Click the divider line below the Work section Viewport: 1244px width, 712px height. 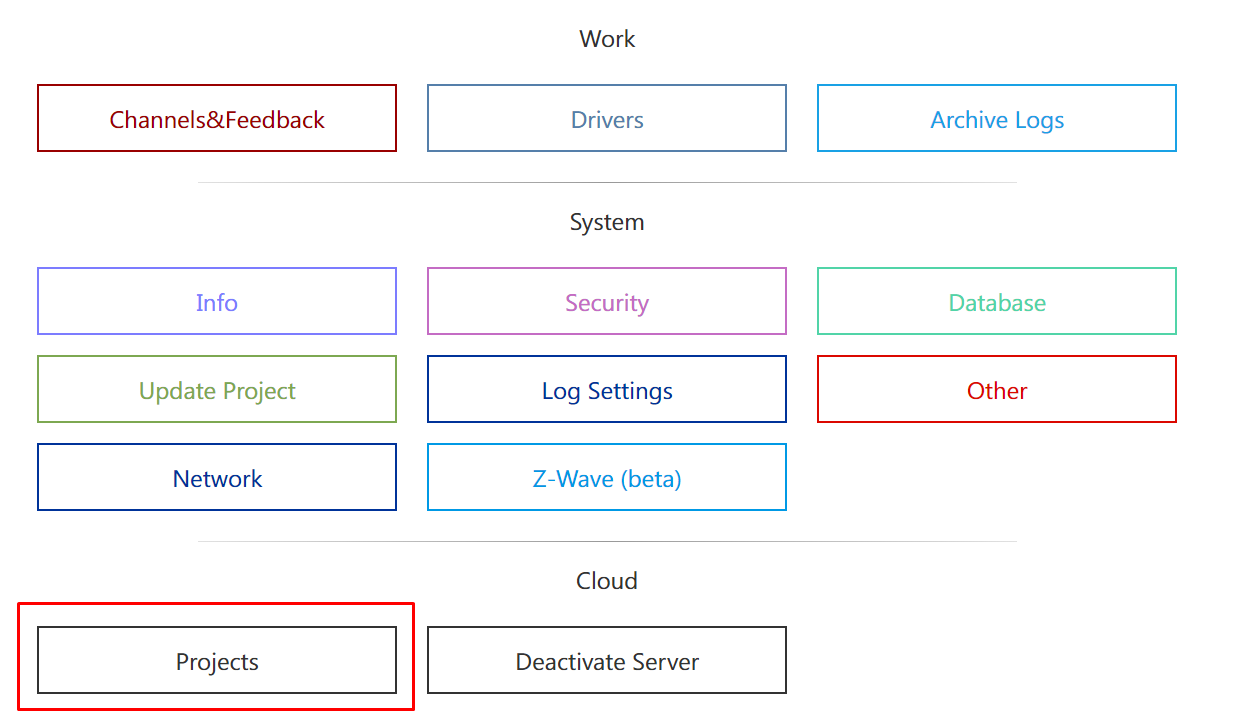607,183
